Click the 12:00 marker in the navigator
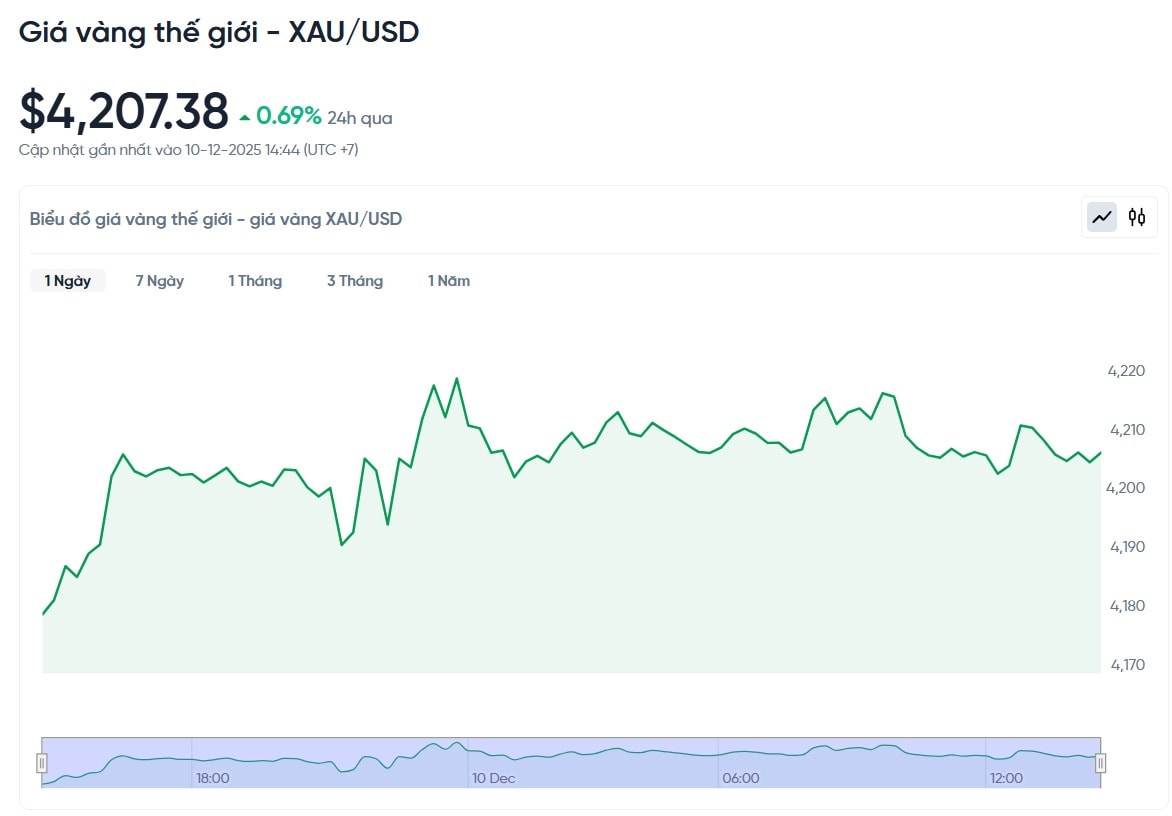Image resolution: width=1172 pixels, height=816 pixels. (x=1006, y=778)
